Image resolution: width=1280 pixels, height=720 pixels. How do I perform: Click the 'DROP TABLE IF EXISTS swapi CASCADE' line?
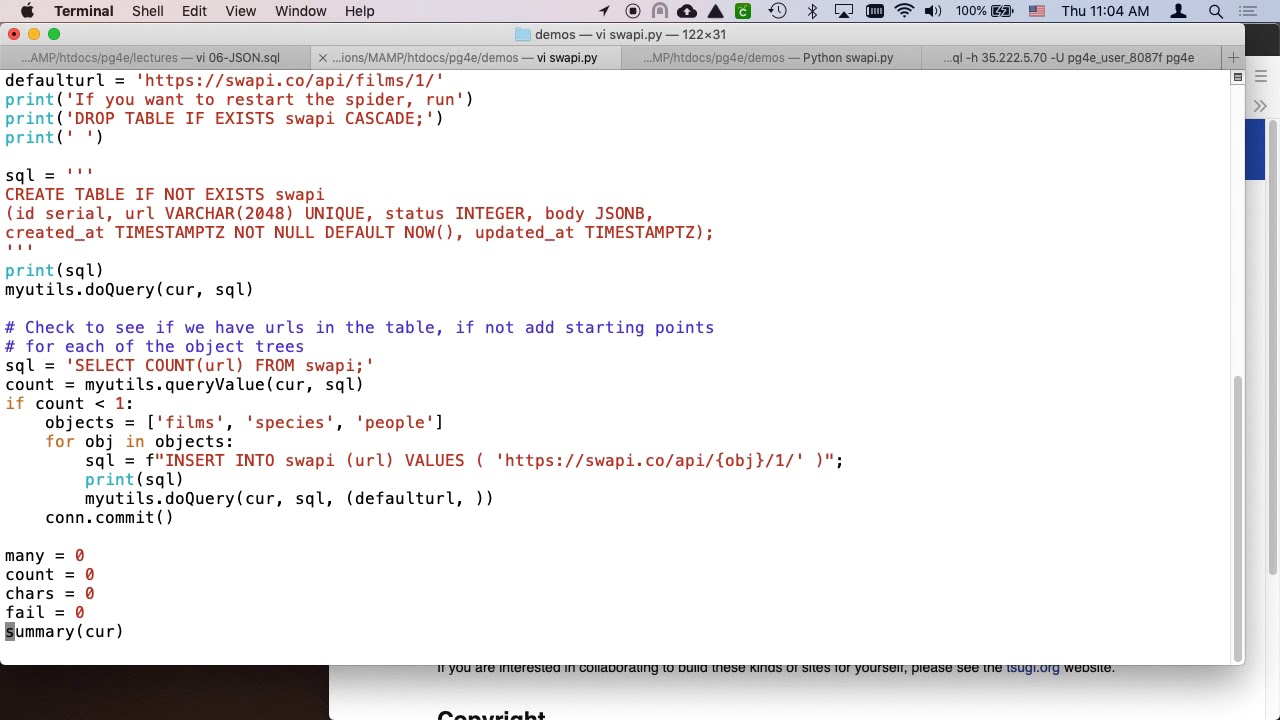click(x=224, y=119)
